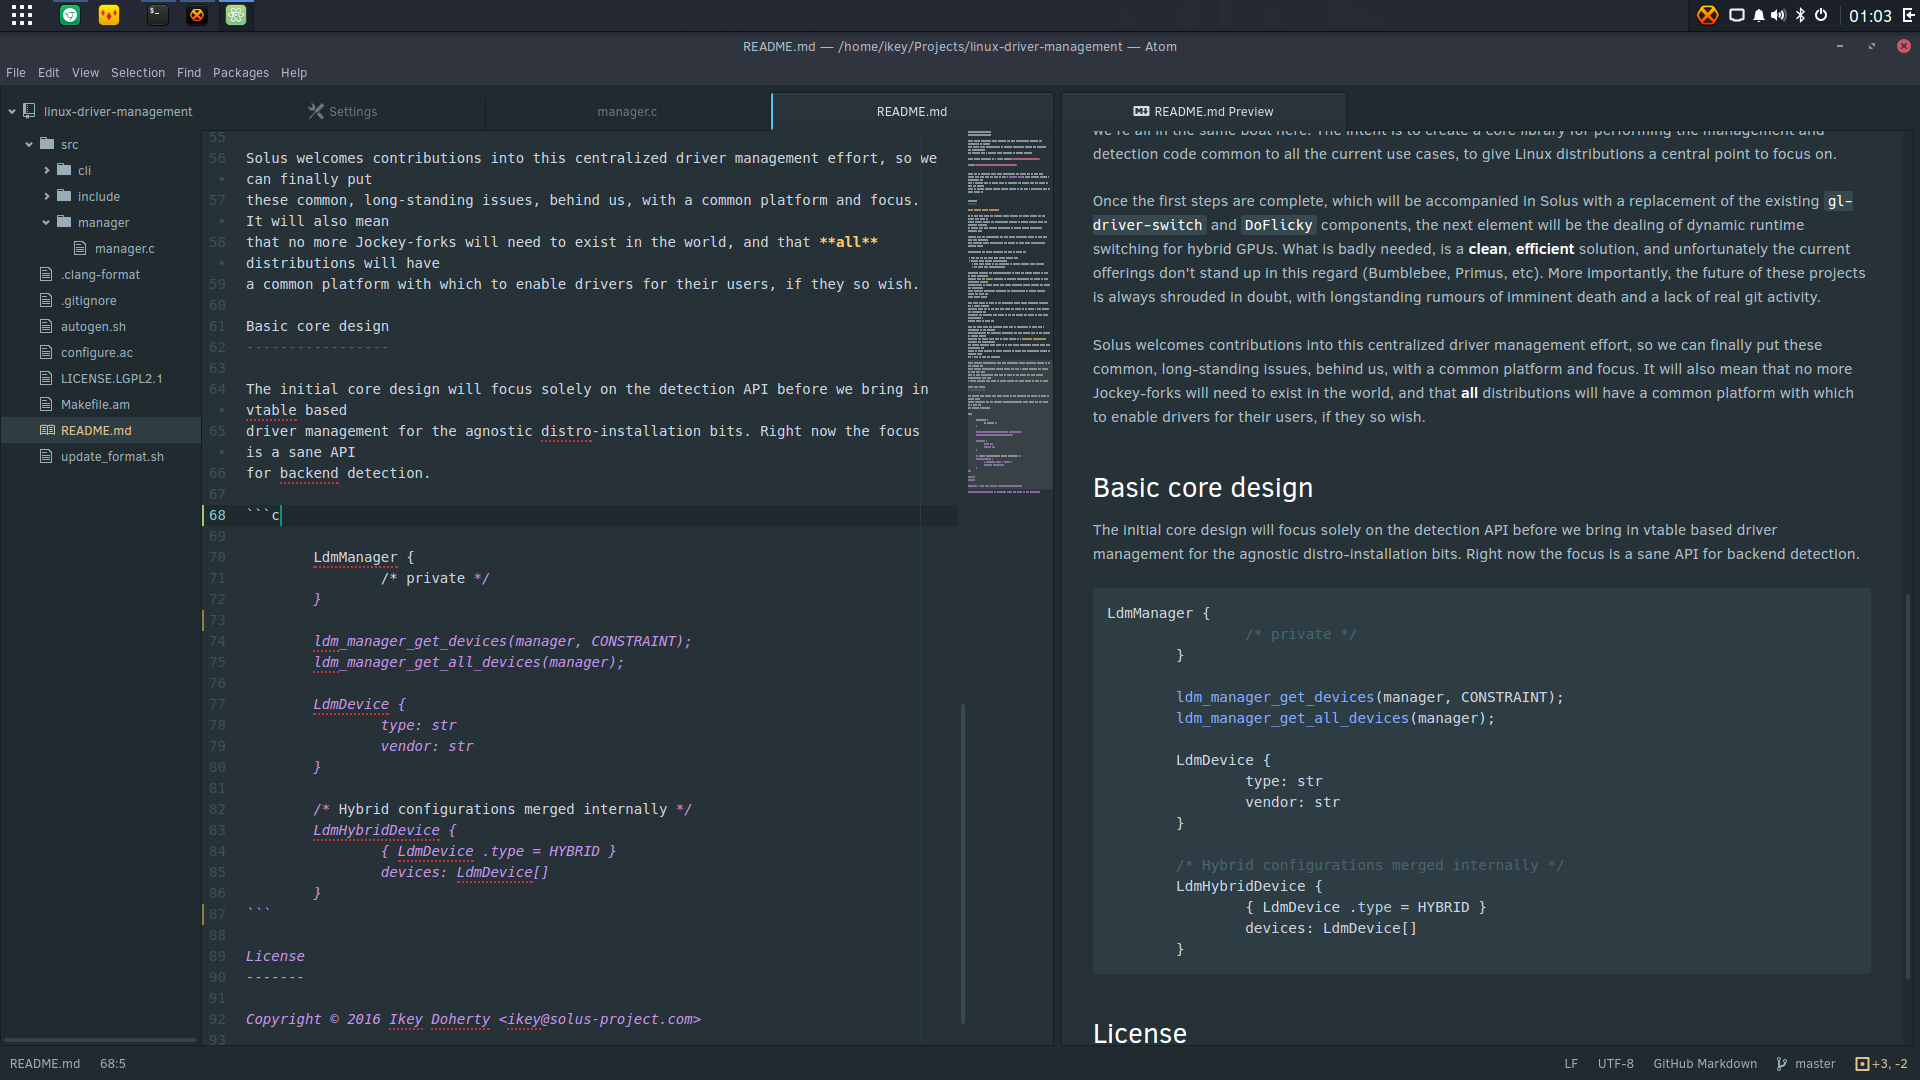Open manager.c in the tree view

(x=124, y=249)
